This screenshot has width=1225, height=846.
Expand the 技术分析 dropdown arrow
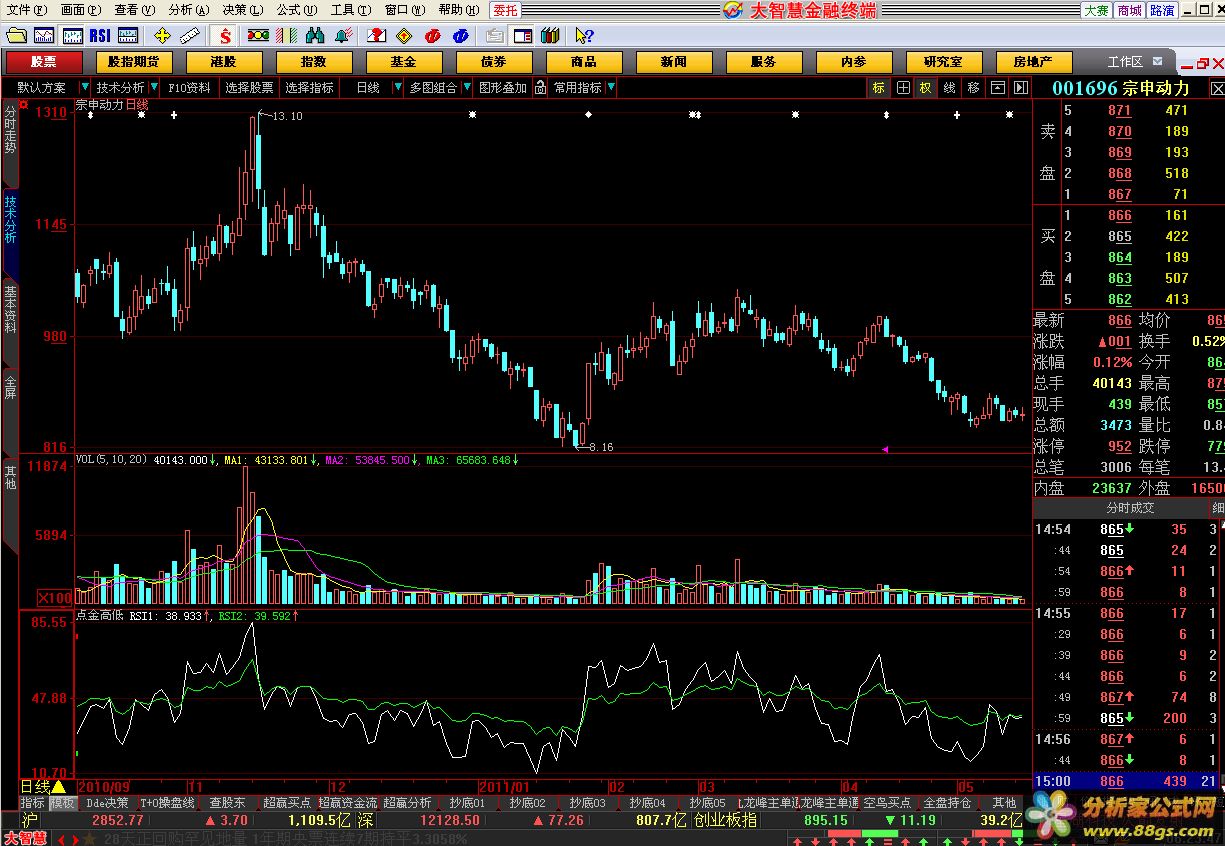coord(155,88)
